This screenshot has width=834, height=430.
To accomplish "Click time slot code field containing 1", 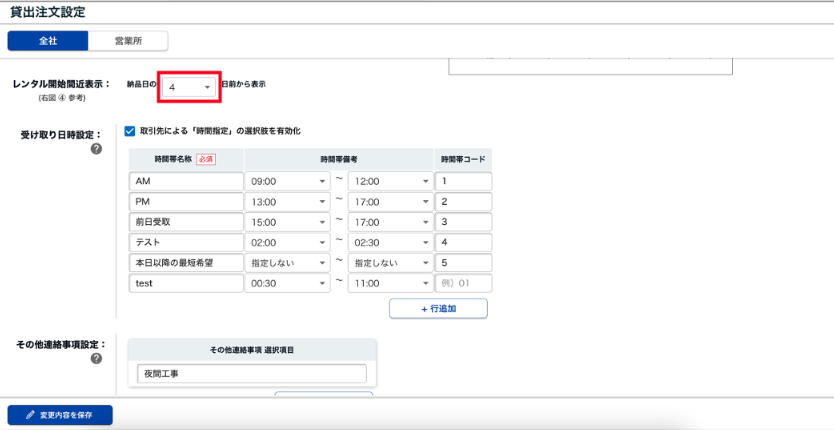I will coord(463,182).
